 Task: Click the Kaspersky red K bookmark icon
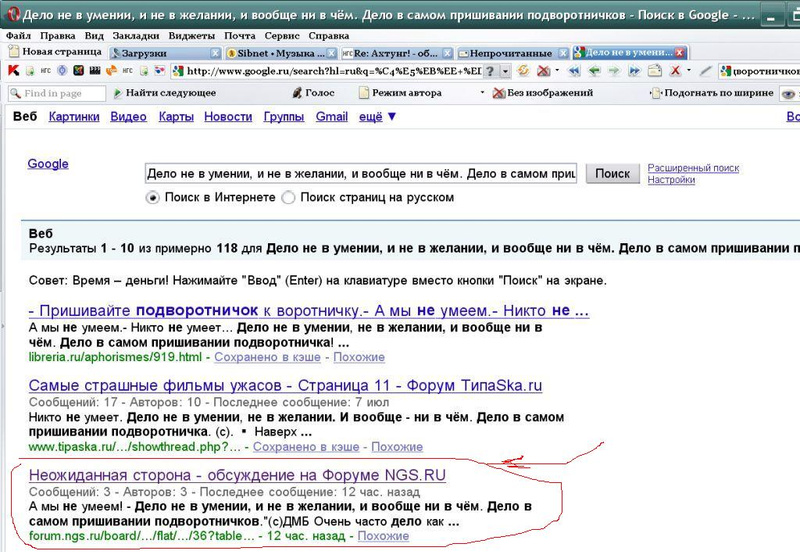click(x=13, y=71)
